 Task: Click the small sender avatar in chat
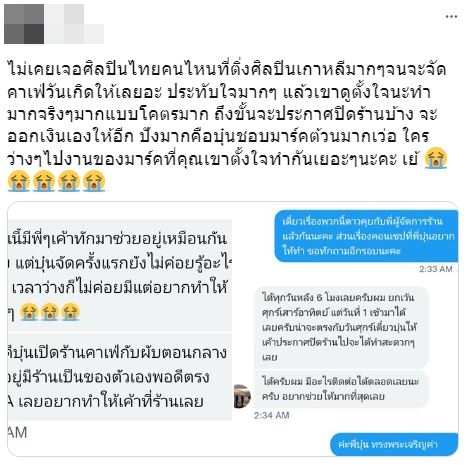pyautogui.click(x=242, y=396)
